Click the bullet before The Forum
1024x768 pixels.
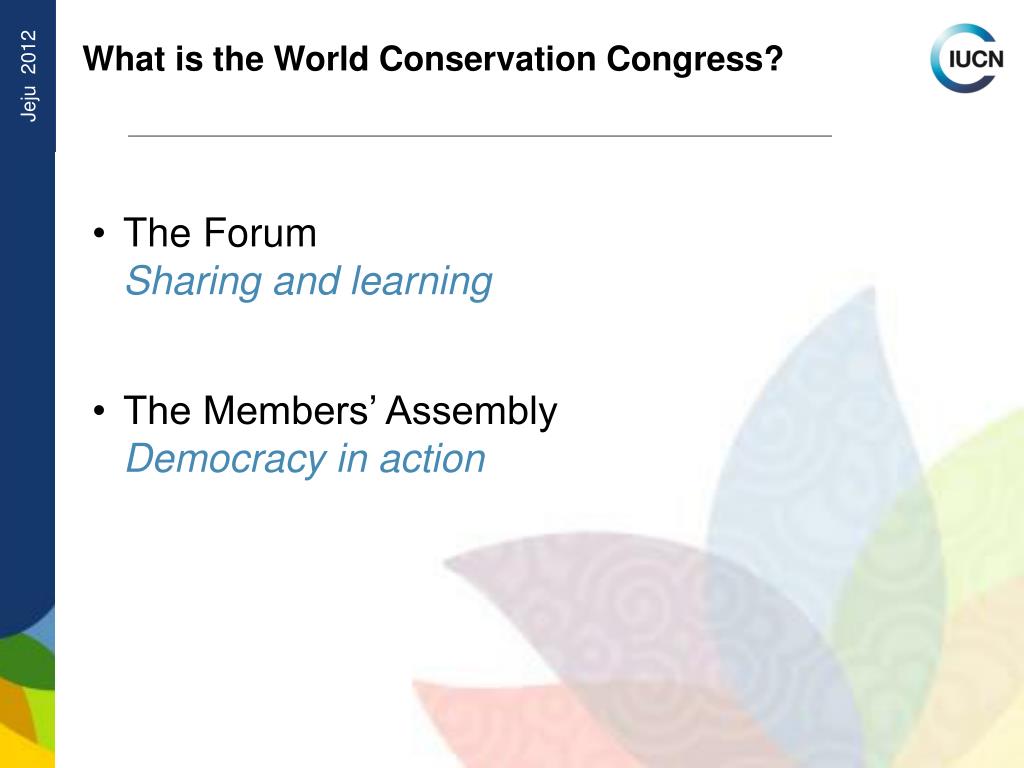99,233
